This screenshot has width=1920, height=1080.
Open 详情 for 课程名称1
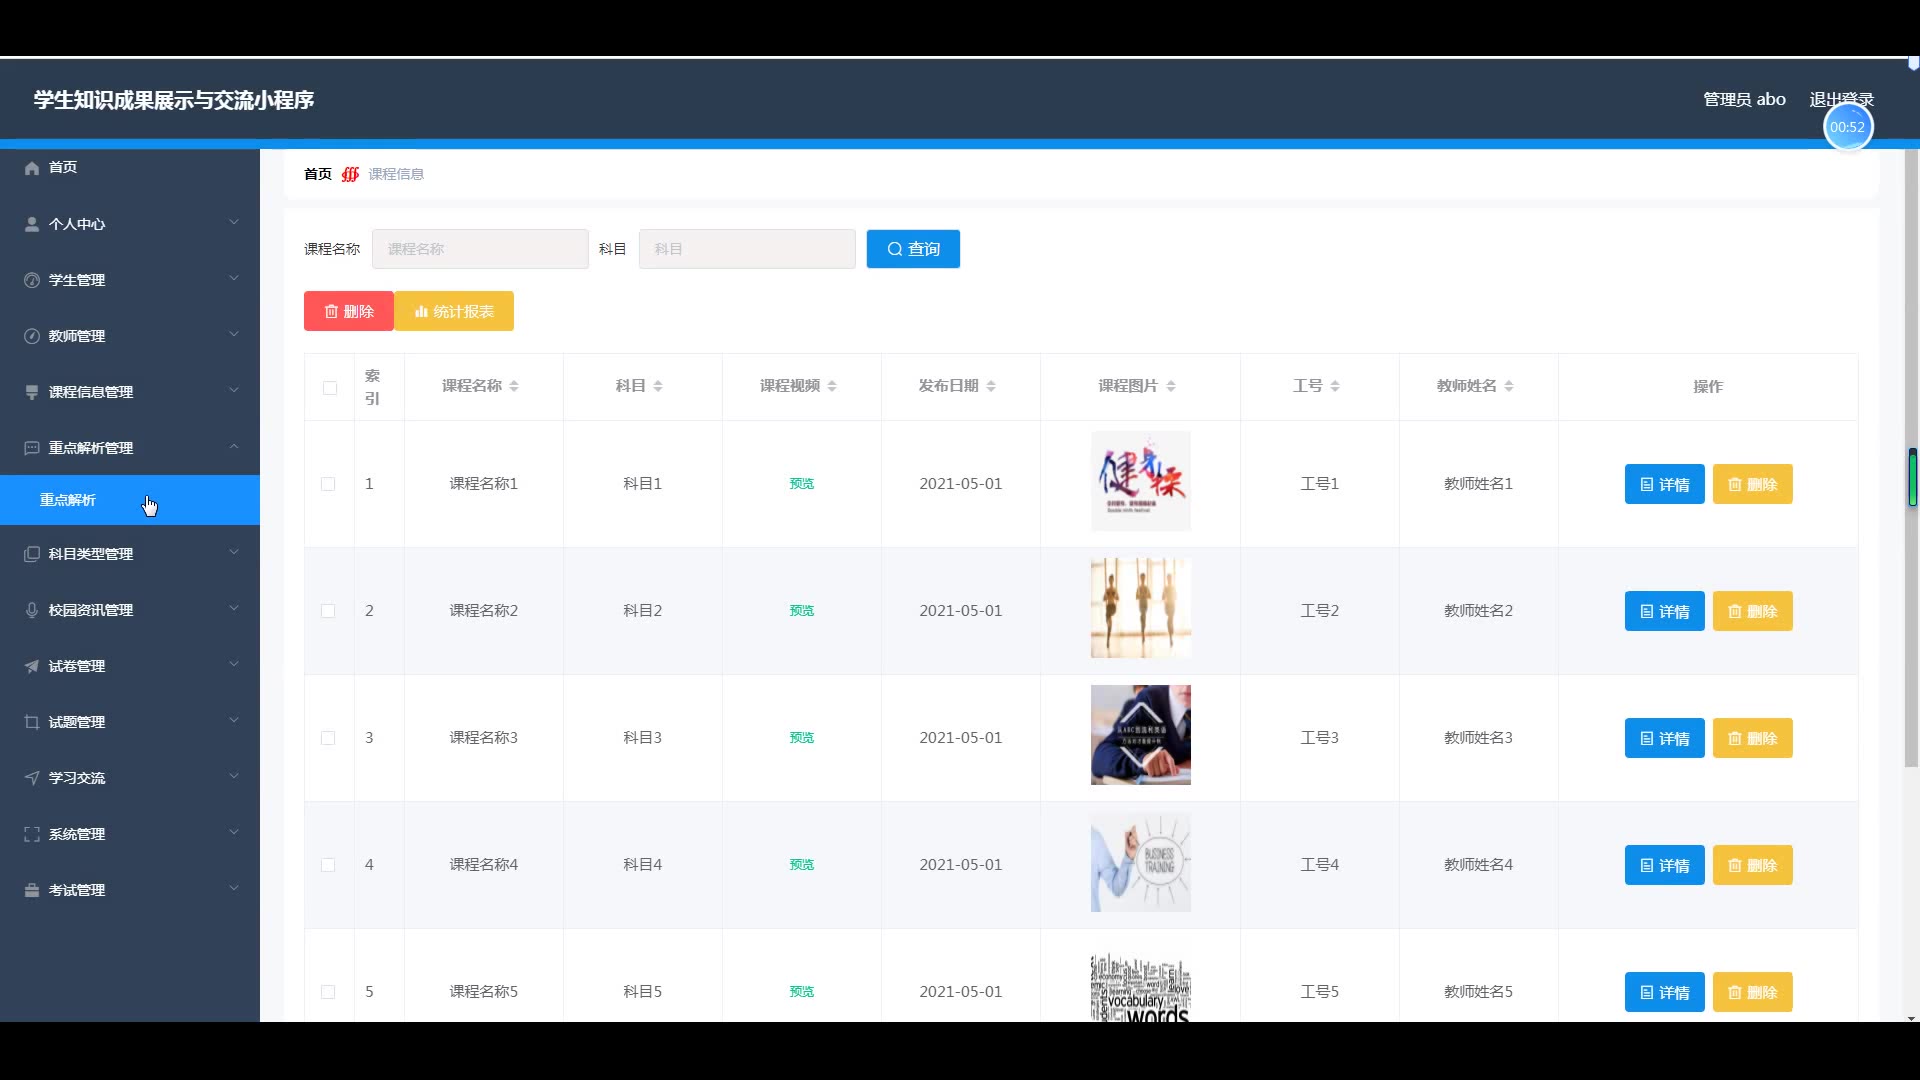click(1664, 484)
